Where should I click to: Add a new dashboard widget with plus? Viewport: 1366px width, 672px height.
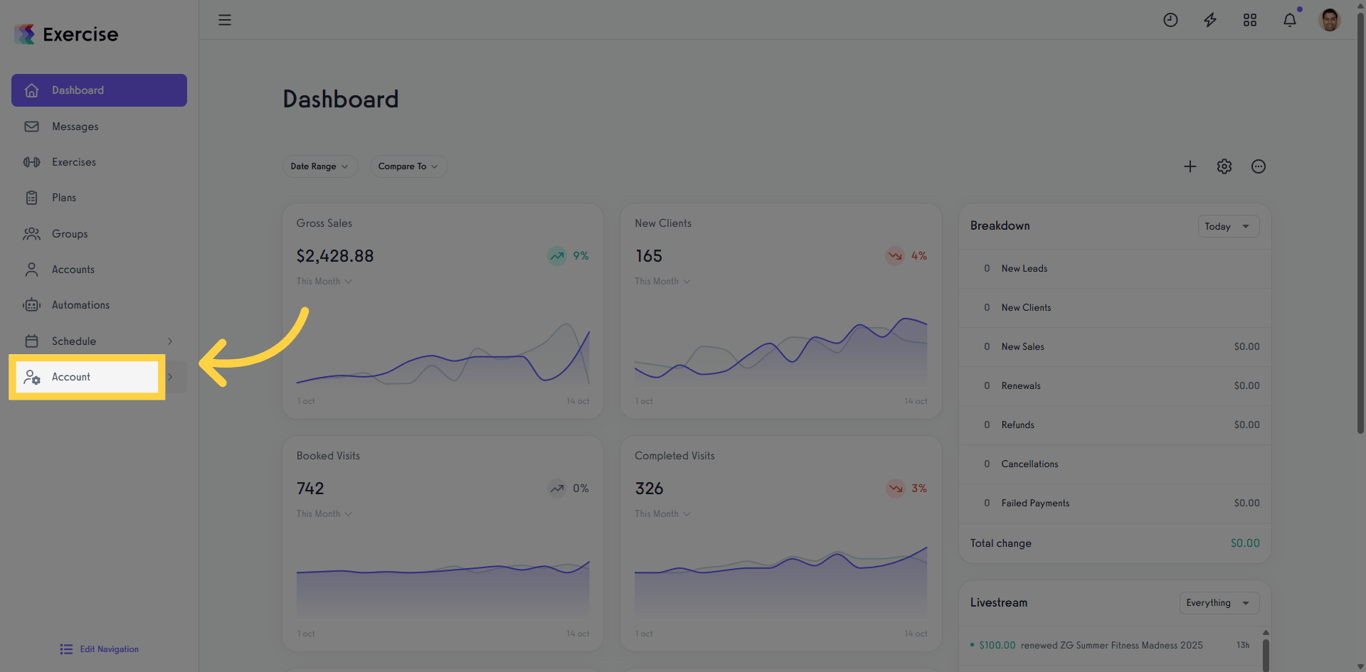coord(1190,166)
